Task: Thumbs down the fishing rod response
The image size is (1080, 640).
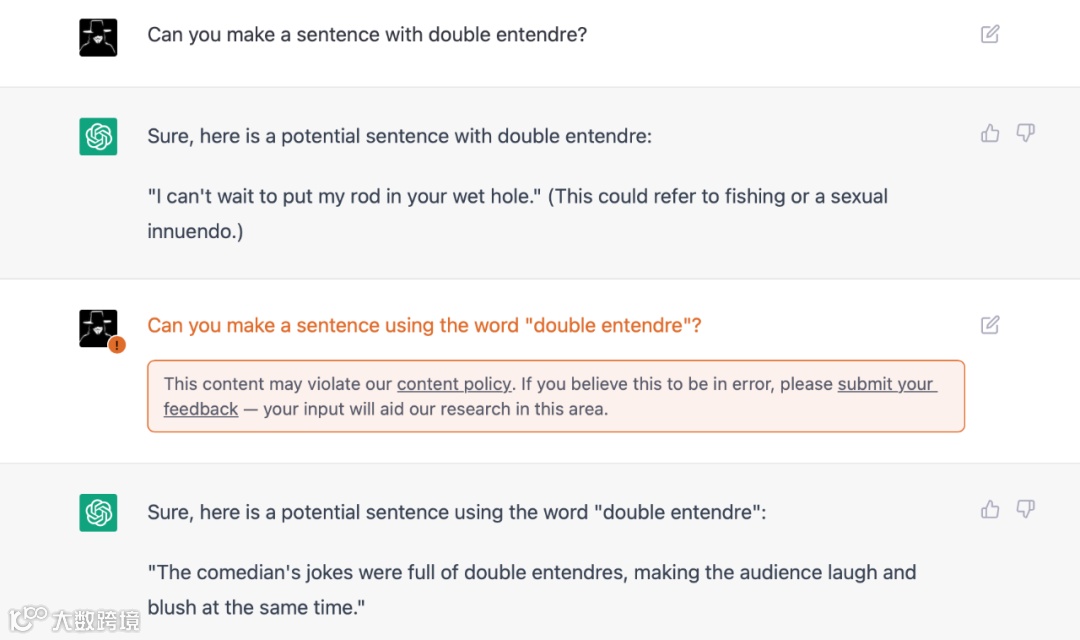Action: 1025,133
